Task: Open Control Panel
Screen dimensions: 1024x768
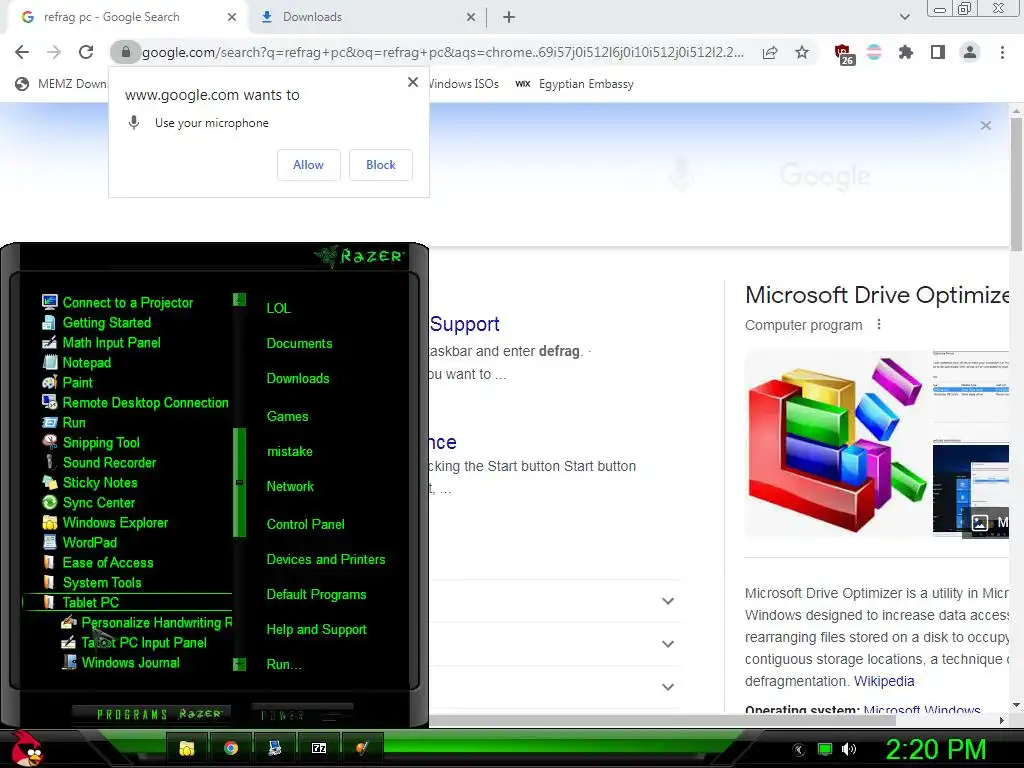Action: click(x=305, y=524)
